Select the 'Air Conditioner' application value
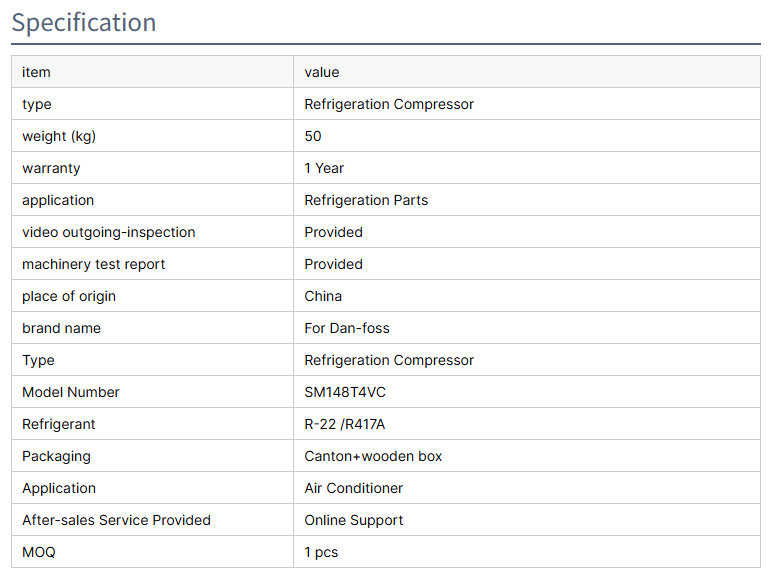773x581 pixels. 354,488
